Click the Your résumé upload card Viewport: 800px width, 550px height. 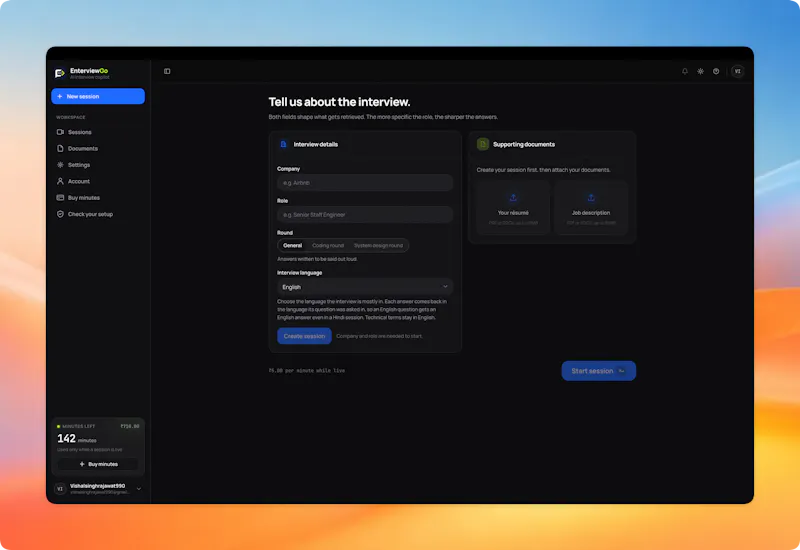(513, 208)
